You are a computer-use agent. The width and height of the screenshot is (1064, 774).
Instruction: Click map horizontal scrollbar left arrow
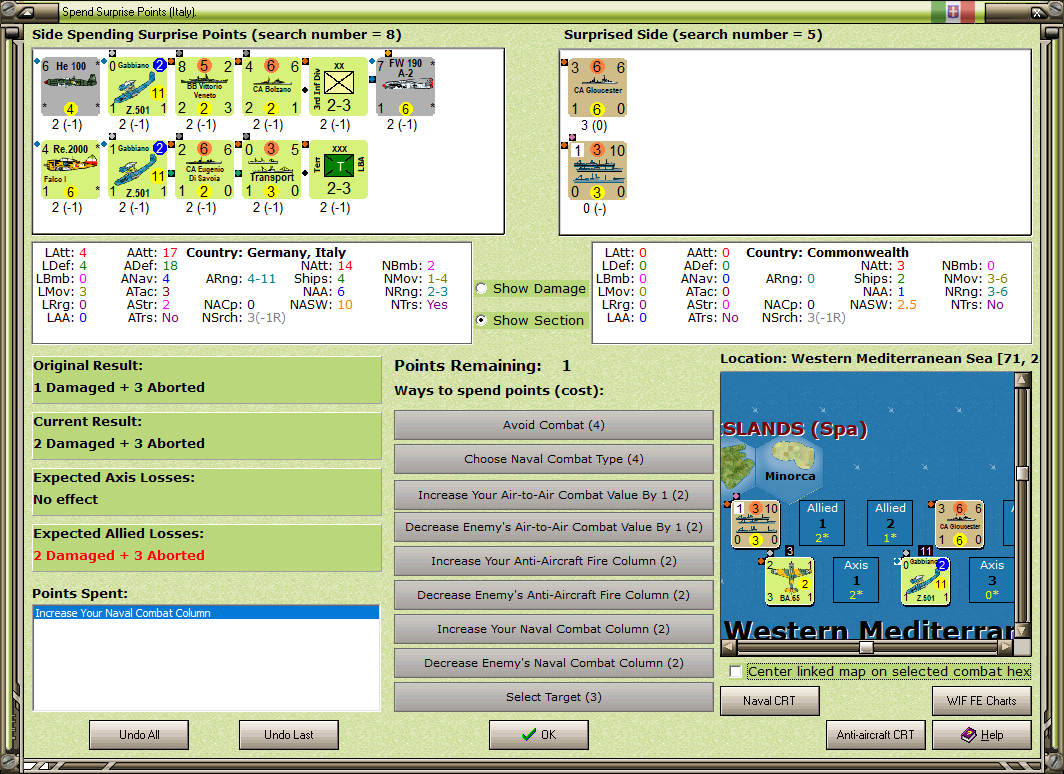pos(729,647)
